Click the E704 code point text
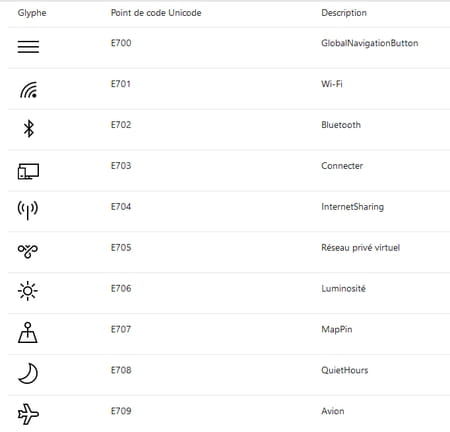450x432 pixels. click(121, 207)
